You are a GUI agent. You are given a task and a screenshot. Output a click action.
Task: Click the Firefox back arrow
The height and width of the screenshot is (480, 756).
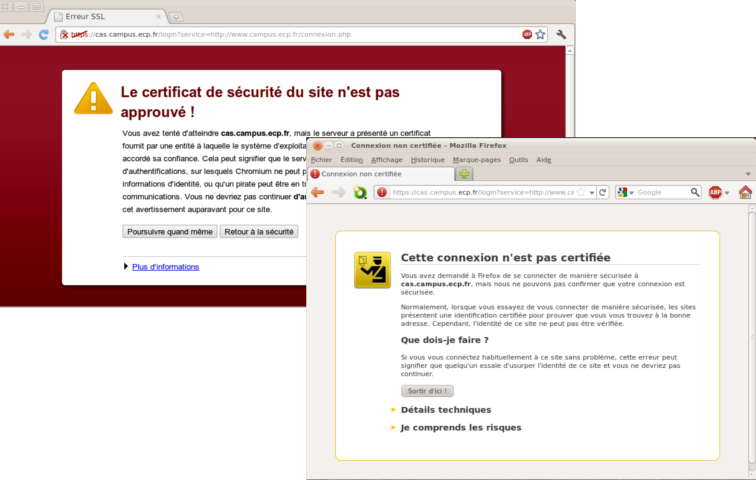point(318,192)
